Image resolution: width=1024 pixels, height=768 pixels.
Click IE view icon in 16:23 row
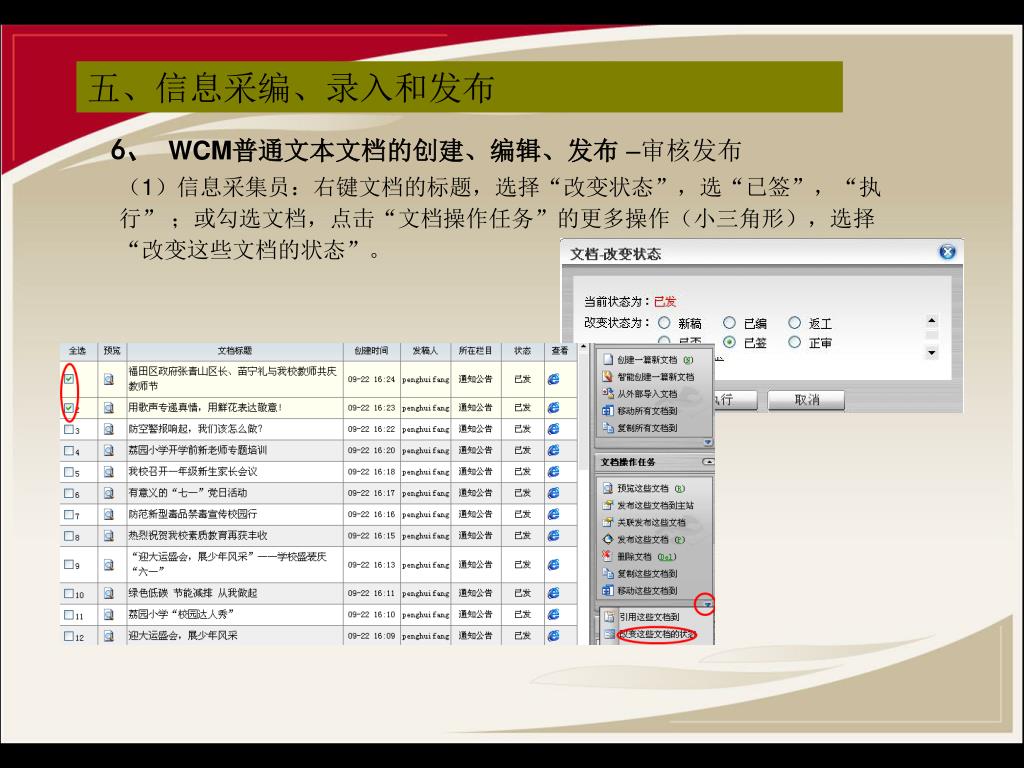(554, 408)
